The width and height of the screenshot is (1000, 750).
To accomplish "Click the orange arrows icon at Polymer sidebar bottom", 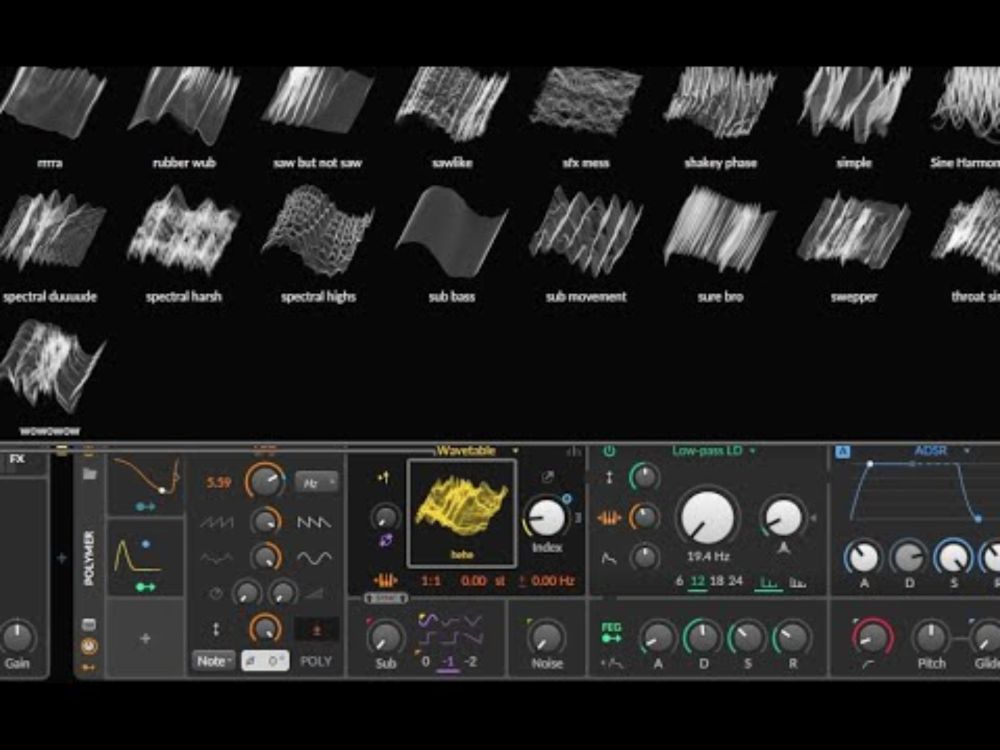I will pos(89,668).
